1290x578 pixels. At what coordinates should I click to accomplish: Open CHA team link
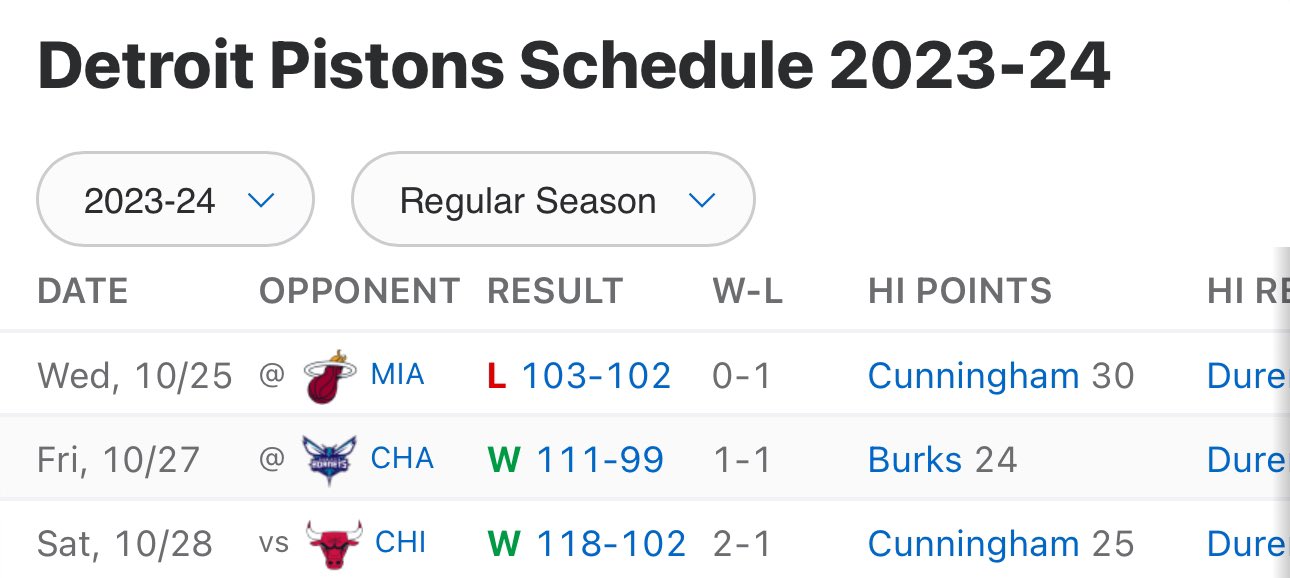tap(402, 459)
